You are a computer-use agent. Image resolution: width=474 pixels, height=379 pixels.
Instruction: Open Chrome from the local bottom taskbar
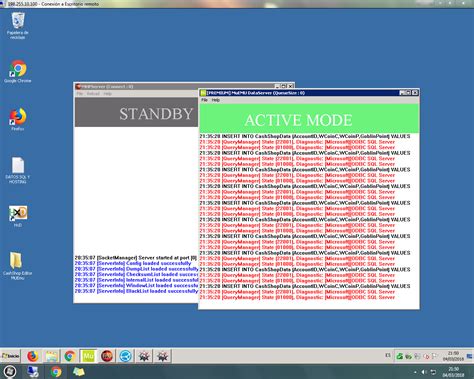pyautogui.click(x=56, y=371)
